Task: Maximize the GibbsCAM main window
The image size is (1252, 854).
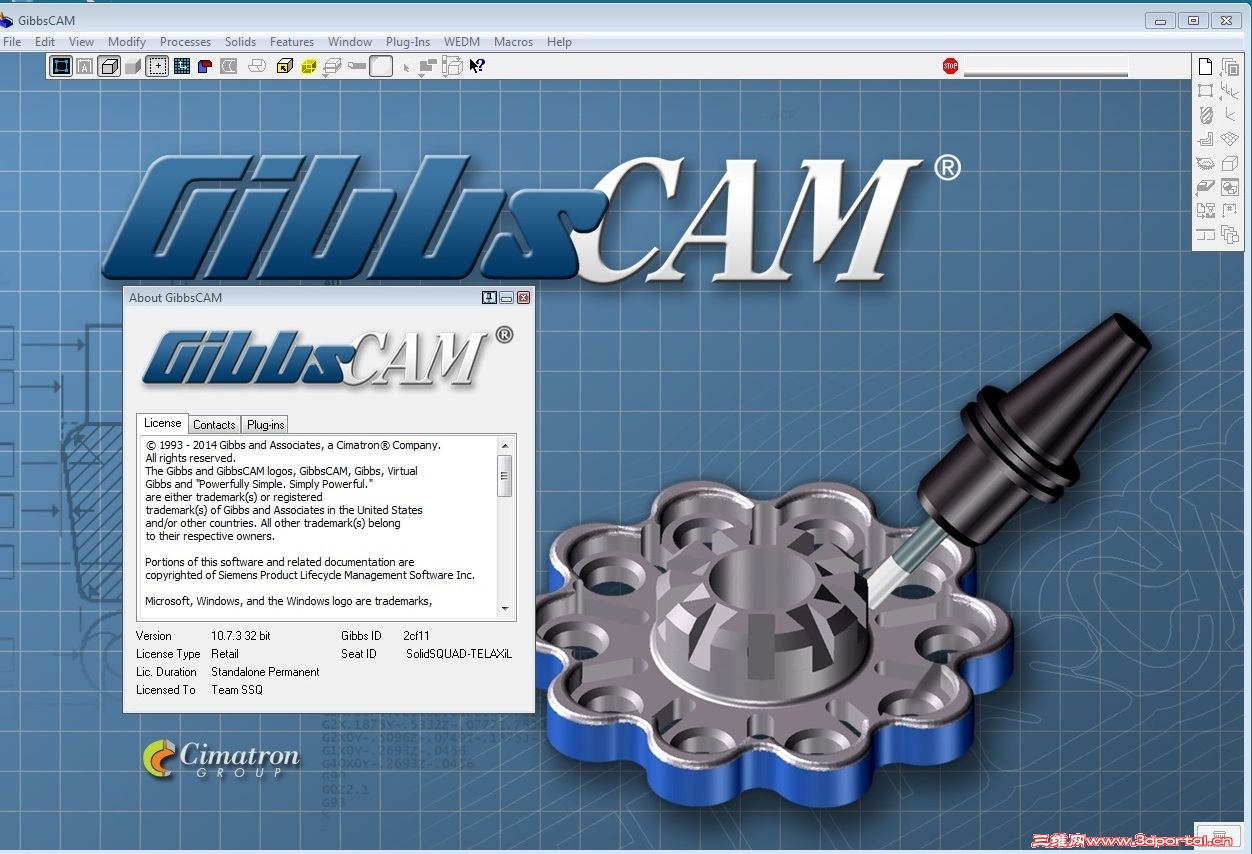Action: click(1193, 20)
